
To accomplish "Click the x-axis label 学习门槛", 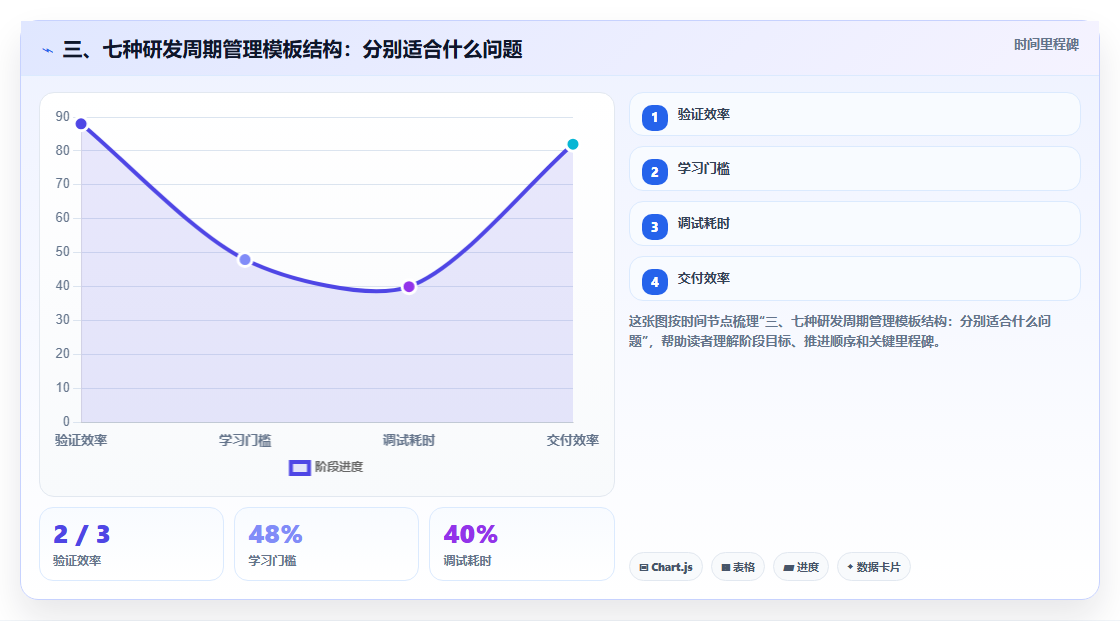I will coord(245,440).
